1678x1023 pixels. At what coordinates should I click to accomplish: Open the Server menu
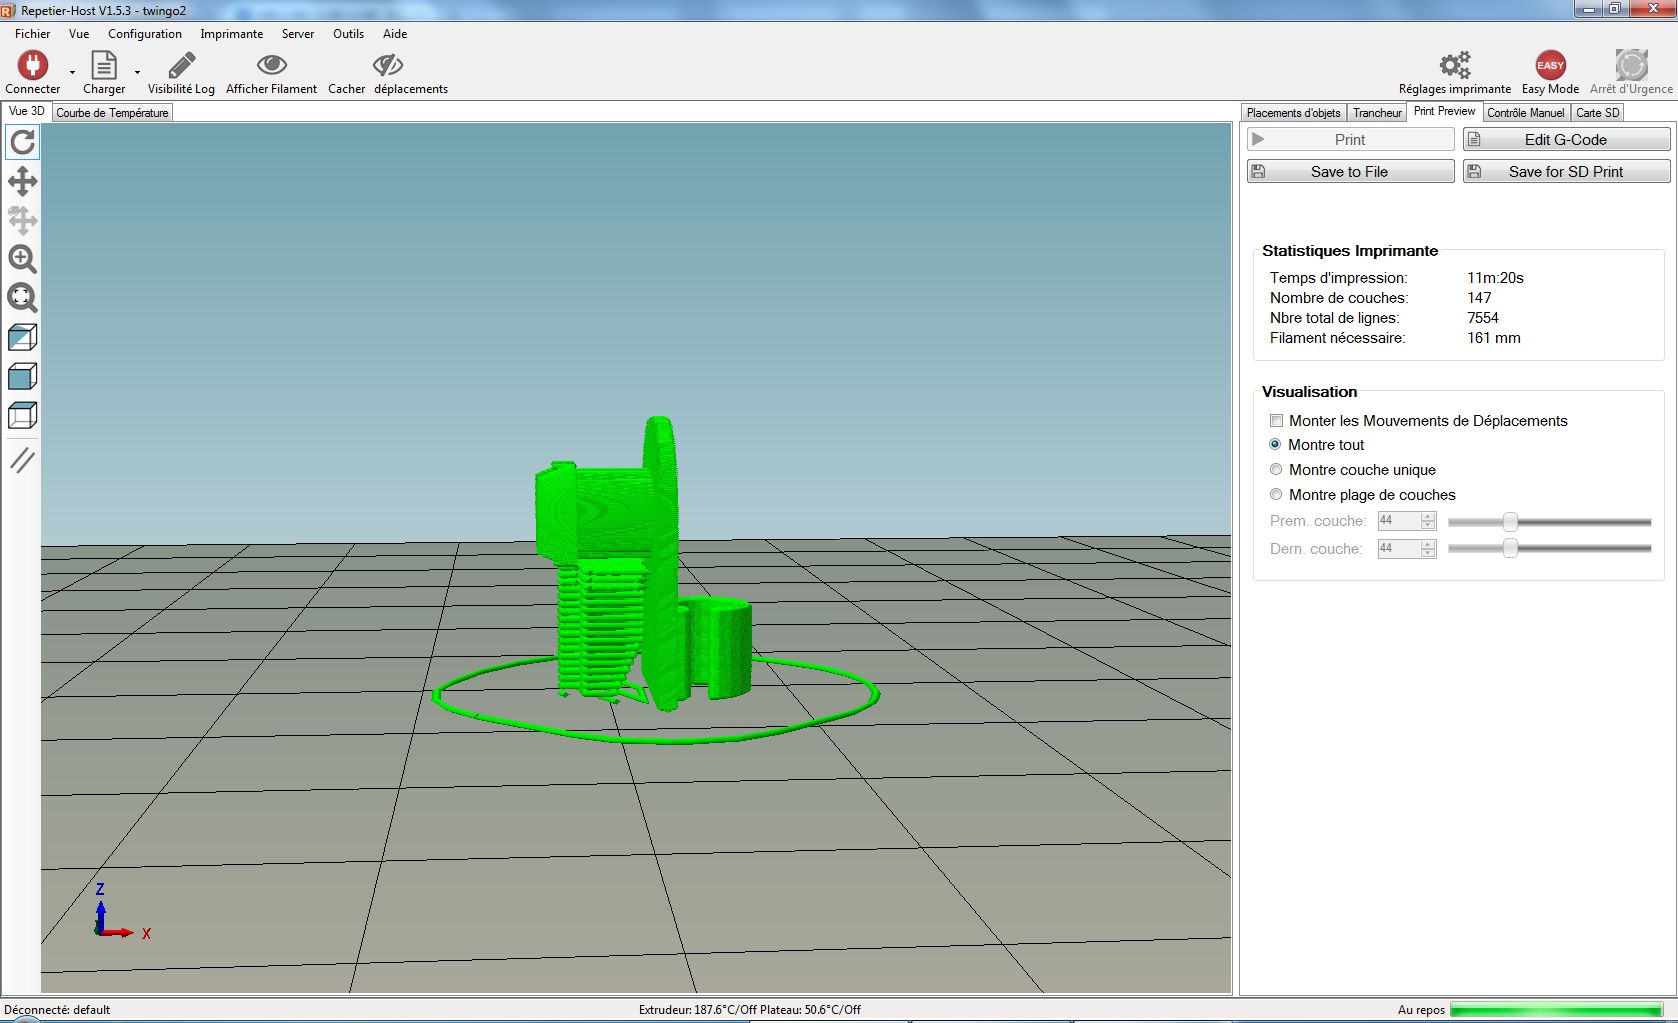click(x=298, y=34)
